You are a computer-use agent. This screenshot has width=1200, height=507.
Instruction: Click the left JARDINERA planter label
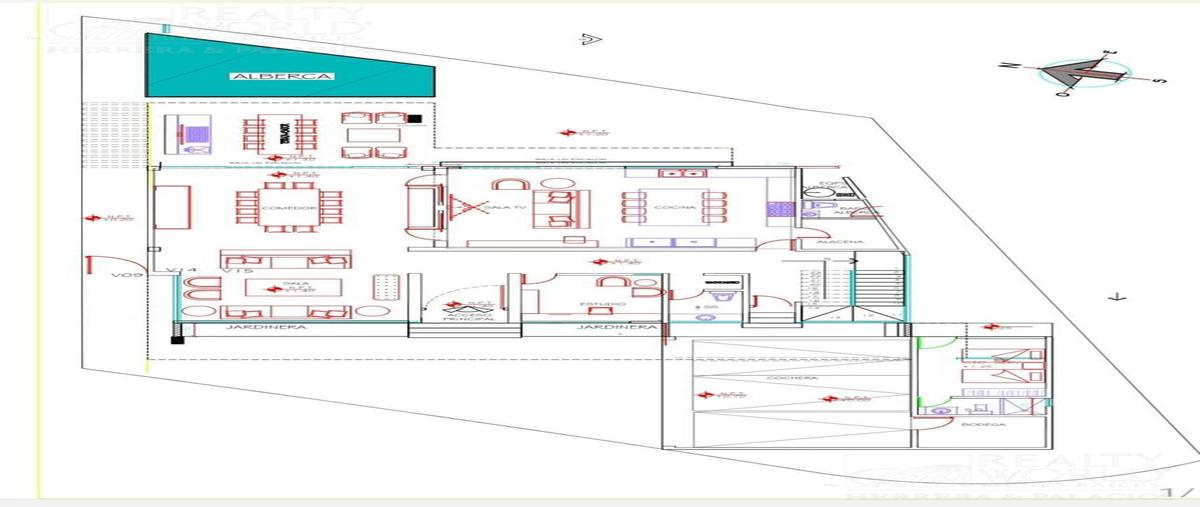250,327
